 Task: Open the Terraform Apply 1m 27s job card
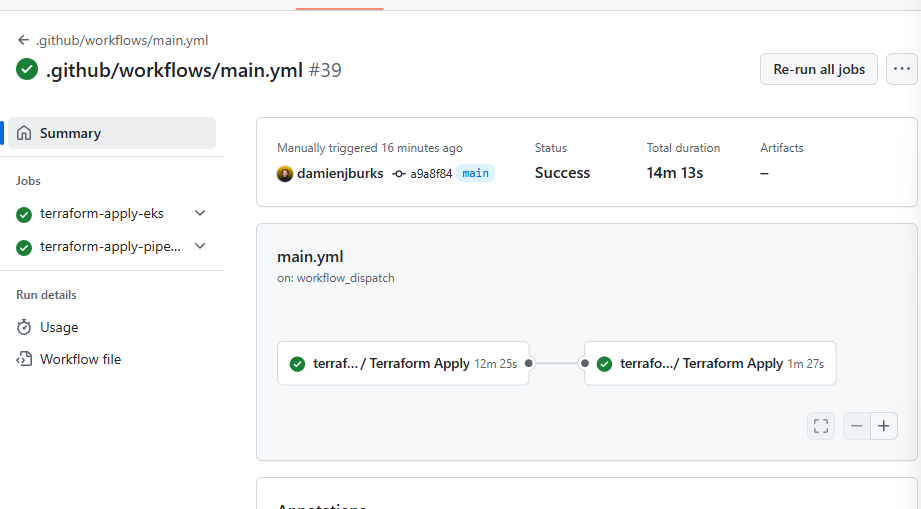click(710, 363)
